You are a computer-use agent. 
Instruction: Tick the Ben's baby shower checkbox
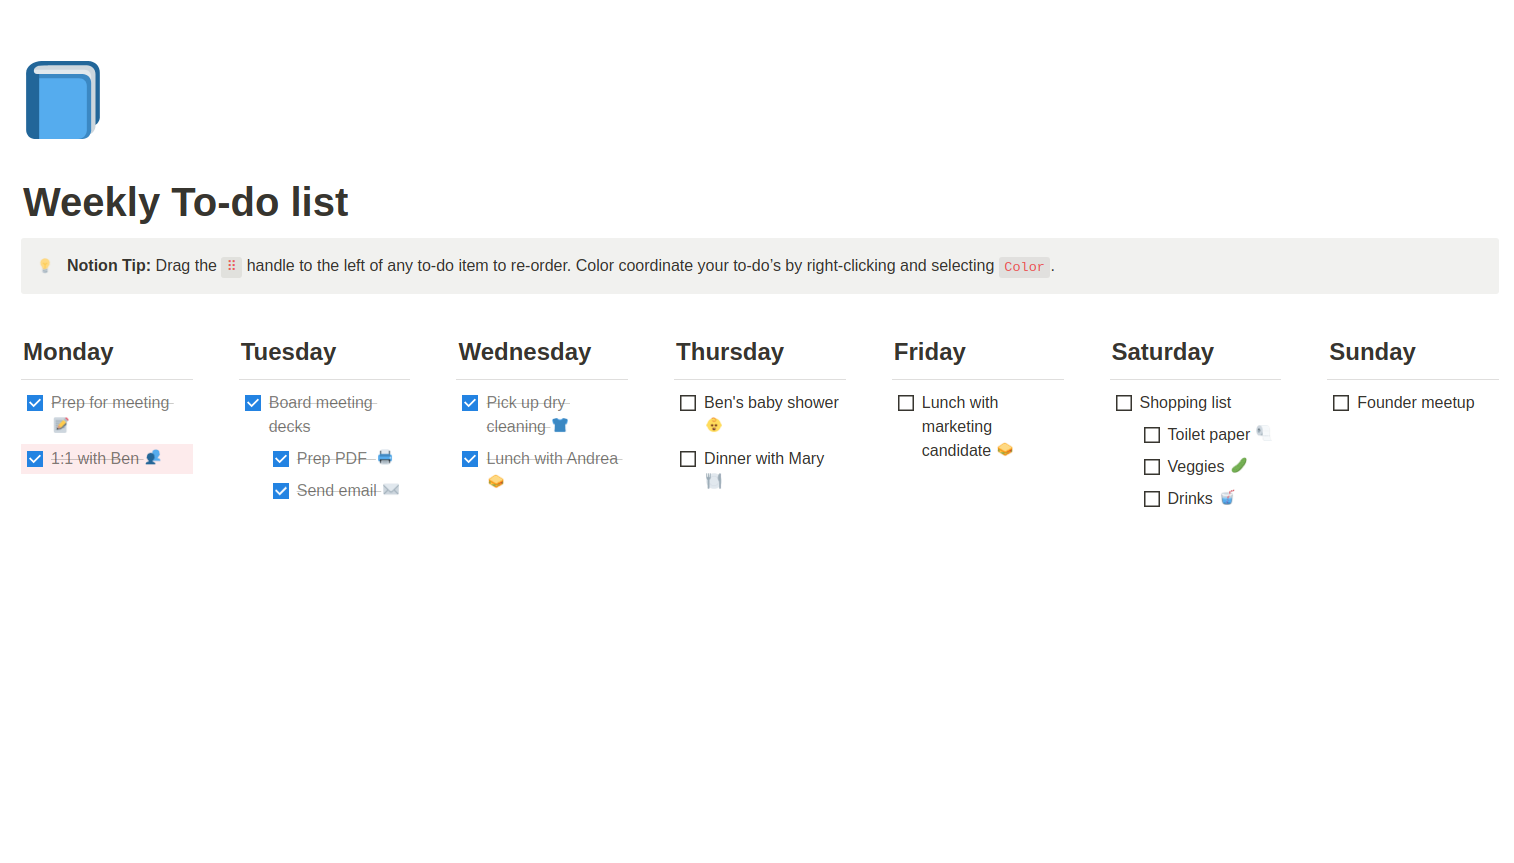coord(688,403)
